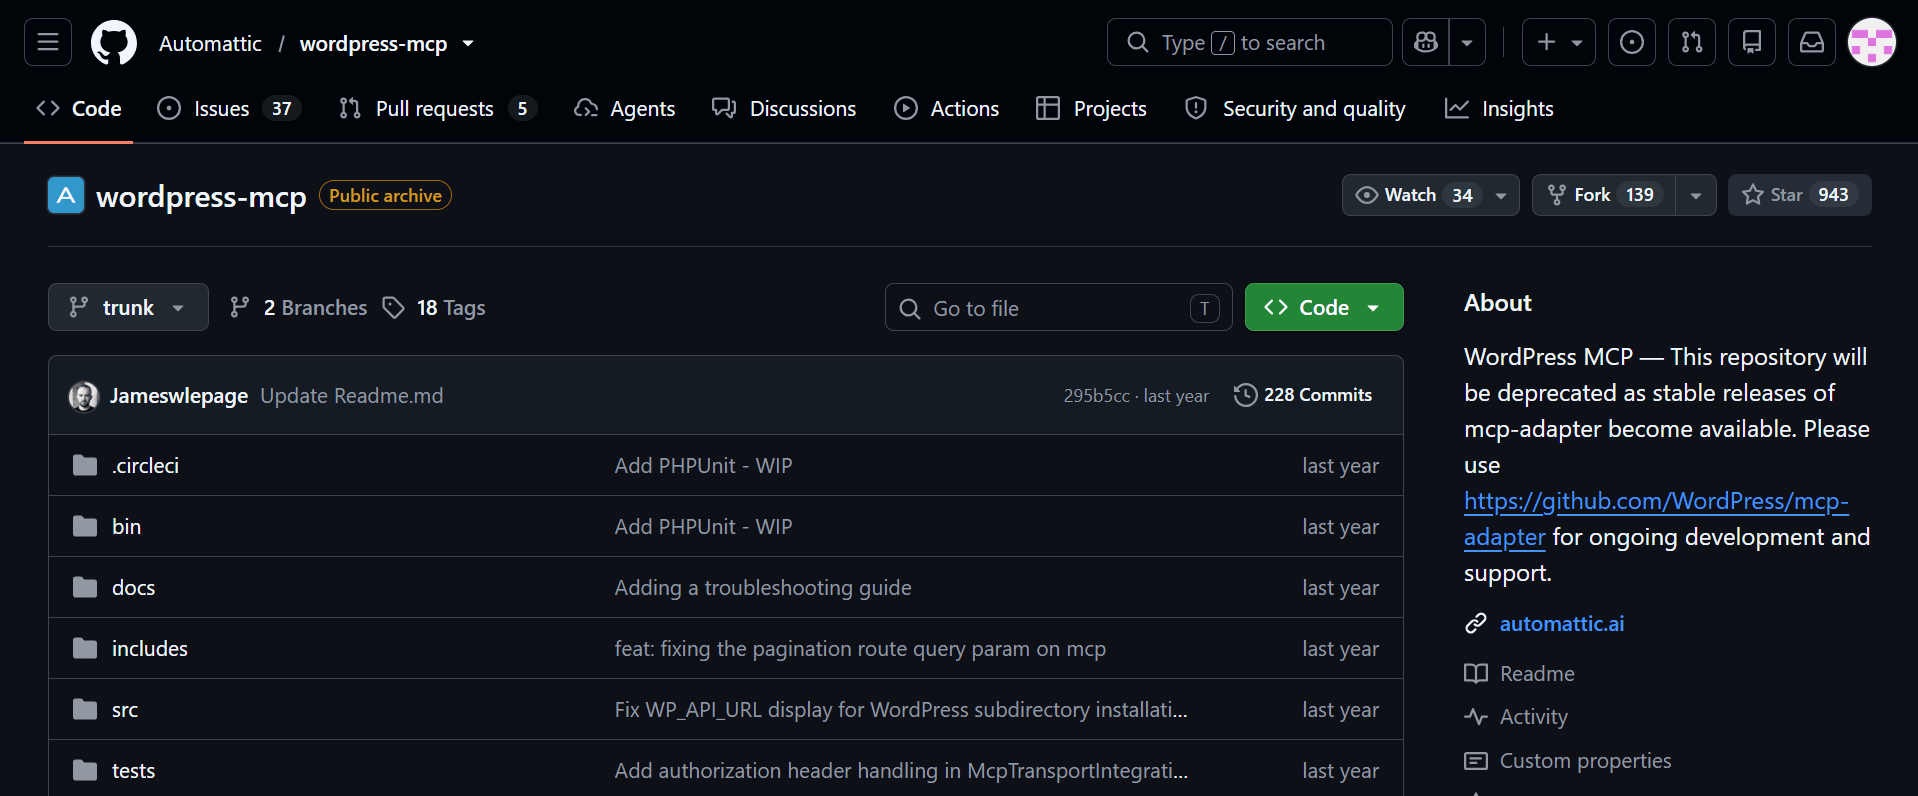Switch to the Insights tab
Viewport: 1918px width, 796px height.
coord(1499,108)
